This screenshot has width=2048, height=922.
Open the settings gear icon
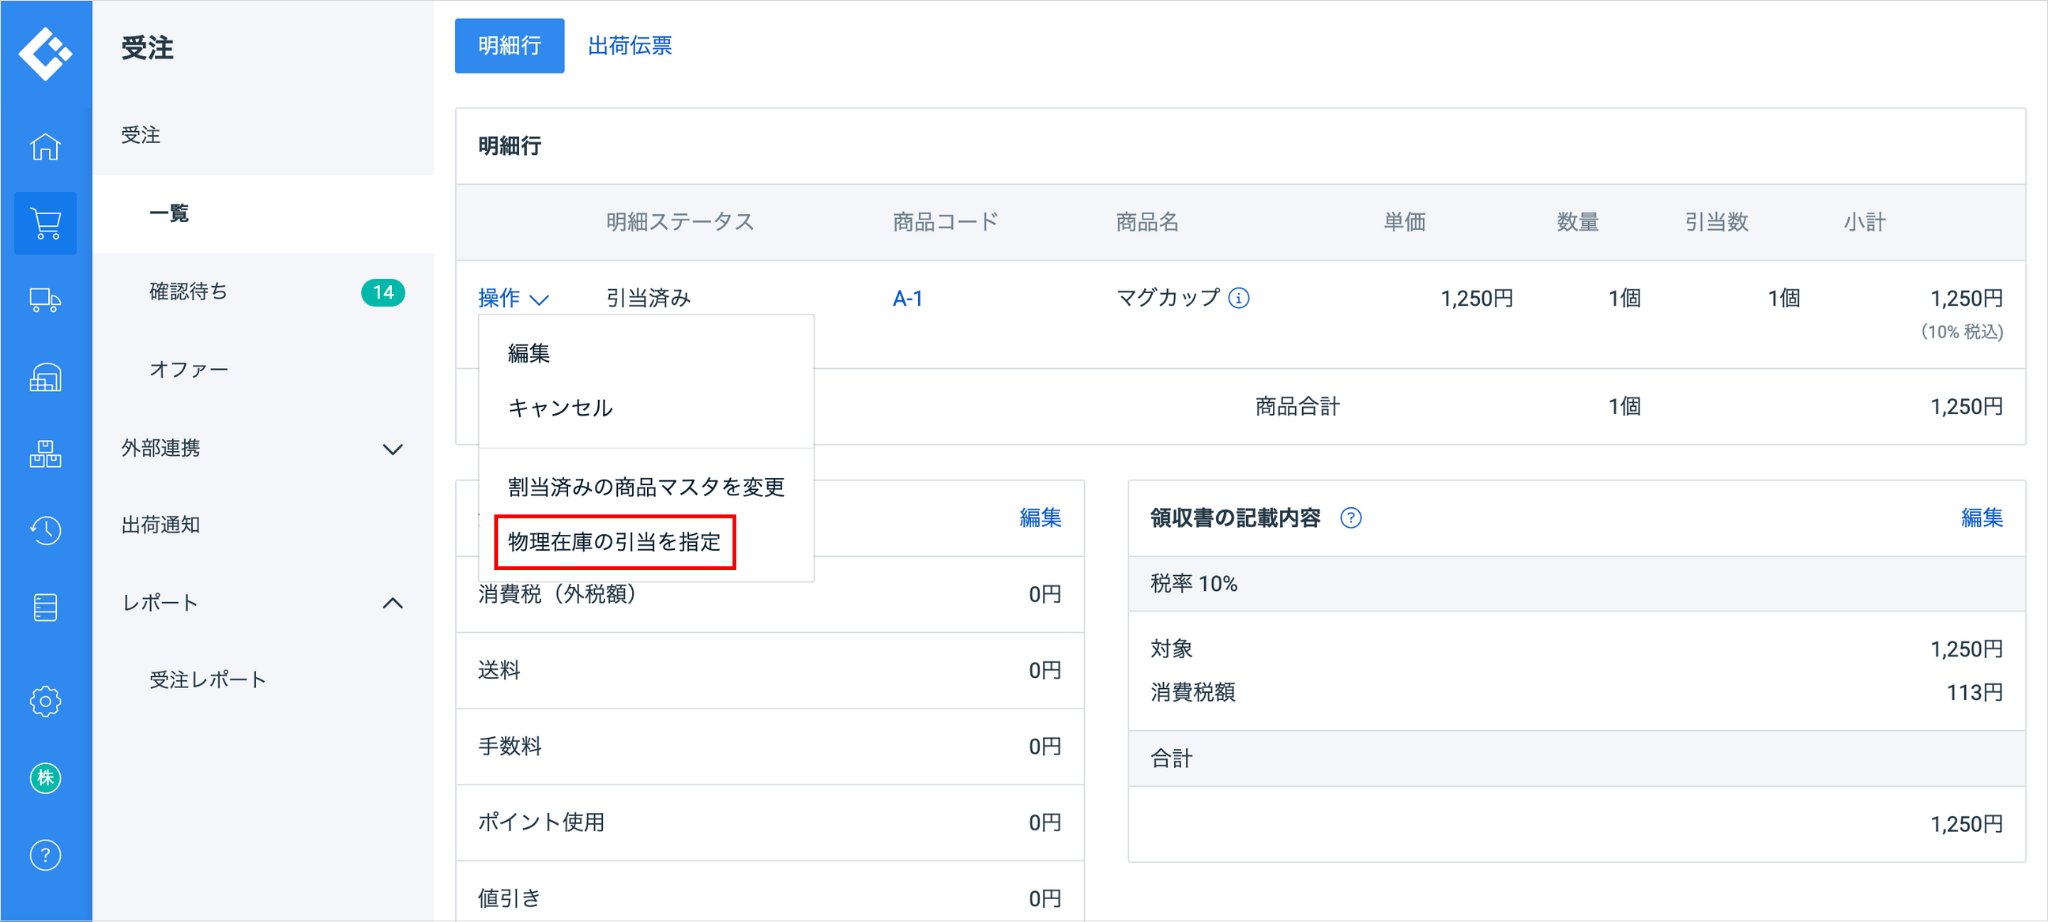point(46,701)
